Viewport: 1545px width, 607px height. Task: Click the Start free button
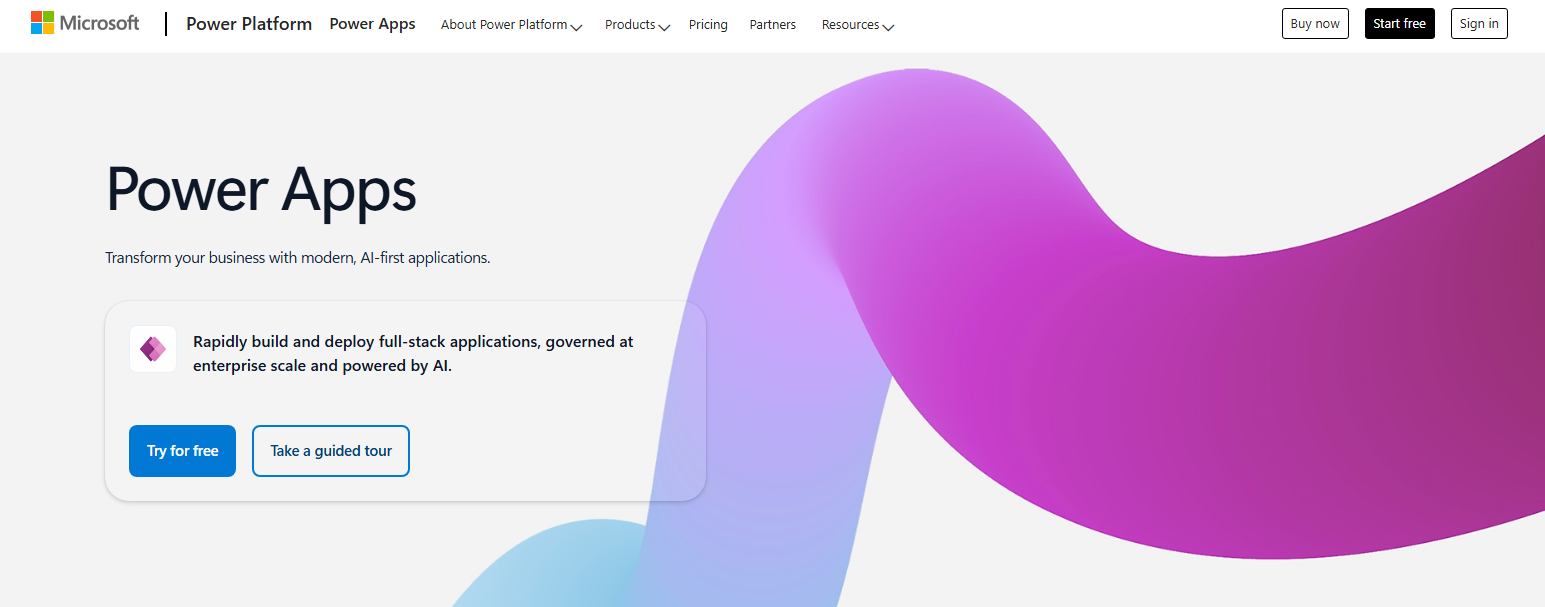tap(1399, 24)
